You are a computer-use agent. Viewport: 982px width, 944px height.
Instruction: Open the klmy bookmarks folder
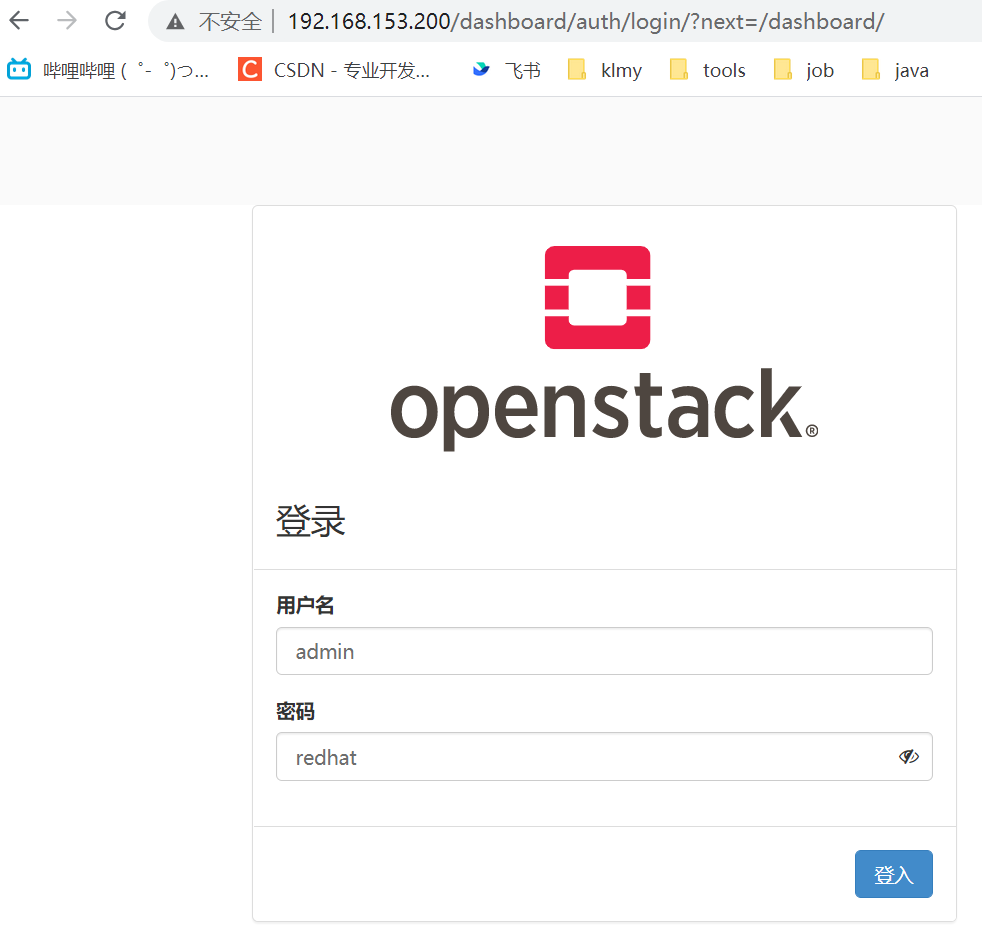point(605,70)
